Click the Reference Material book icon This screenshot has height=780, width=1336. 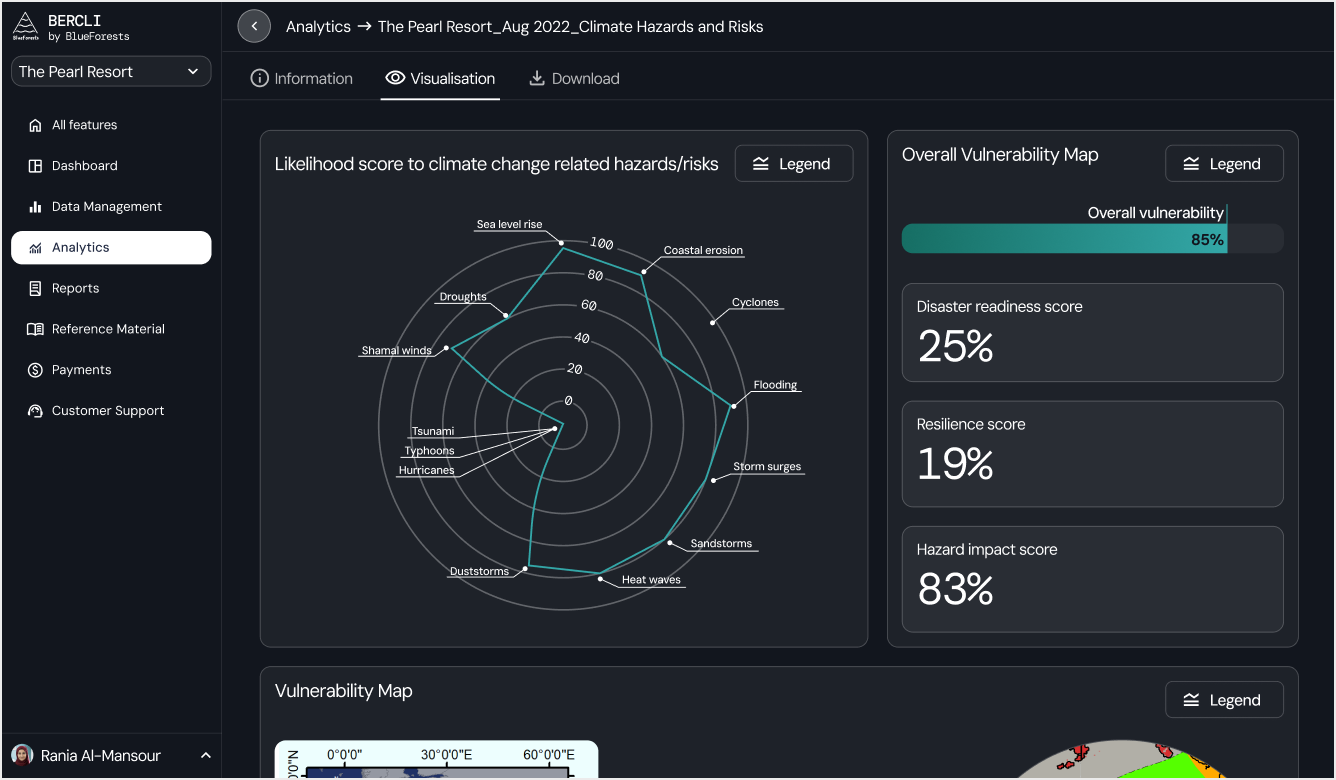point(35,329)
